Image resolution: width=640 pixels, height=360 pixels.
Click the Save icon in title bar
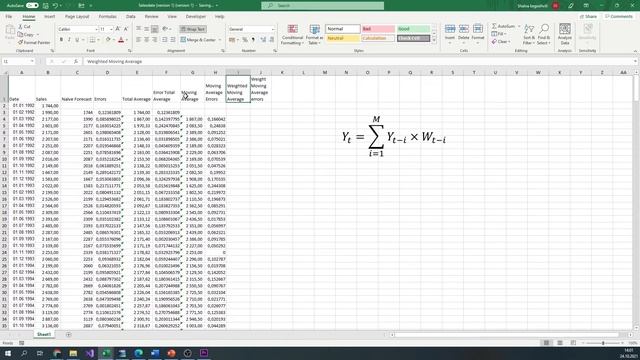45,6
